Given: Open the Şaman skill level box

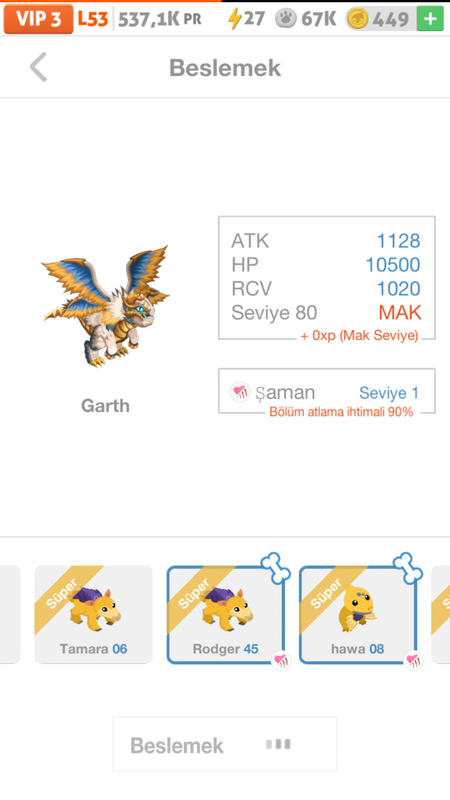Looking at the screenshot, I should (x=327, y=391).
